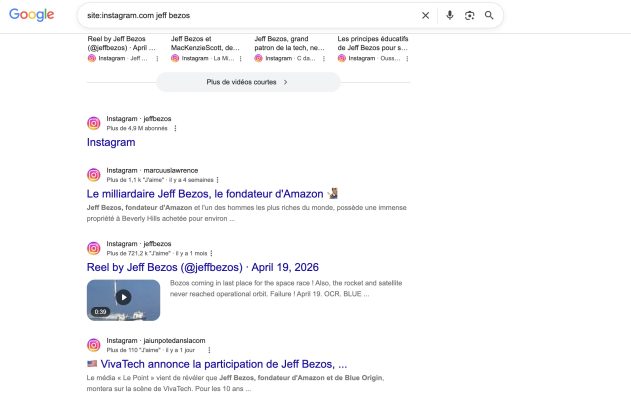
Task: Click the short video title 'Reel by Jeff Bezos (@jeffbezos) · April'
Action: click(121, 43)
